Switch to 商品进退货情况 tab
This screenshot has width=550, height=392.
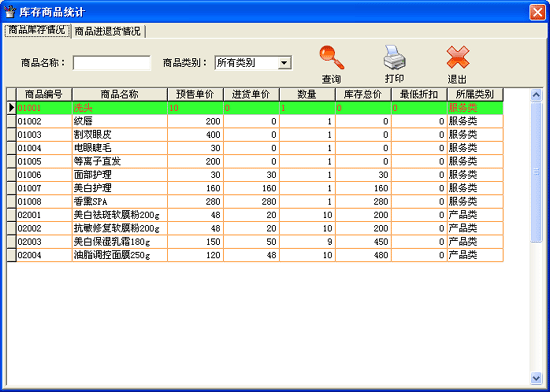click(x=108, y=31)
